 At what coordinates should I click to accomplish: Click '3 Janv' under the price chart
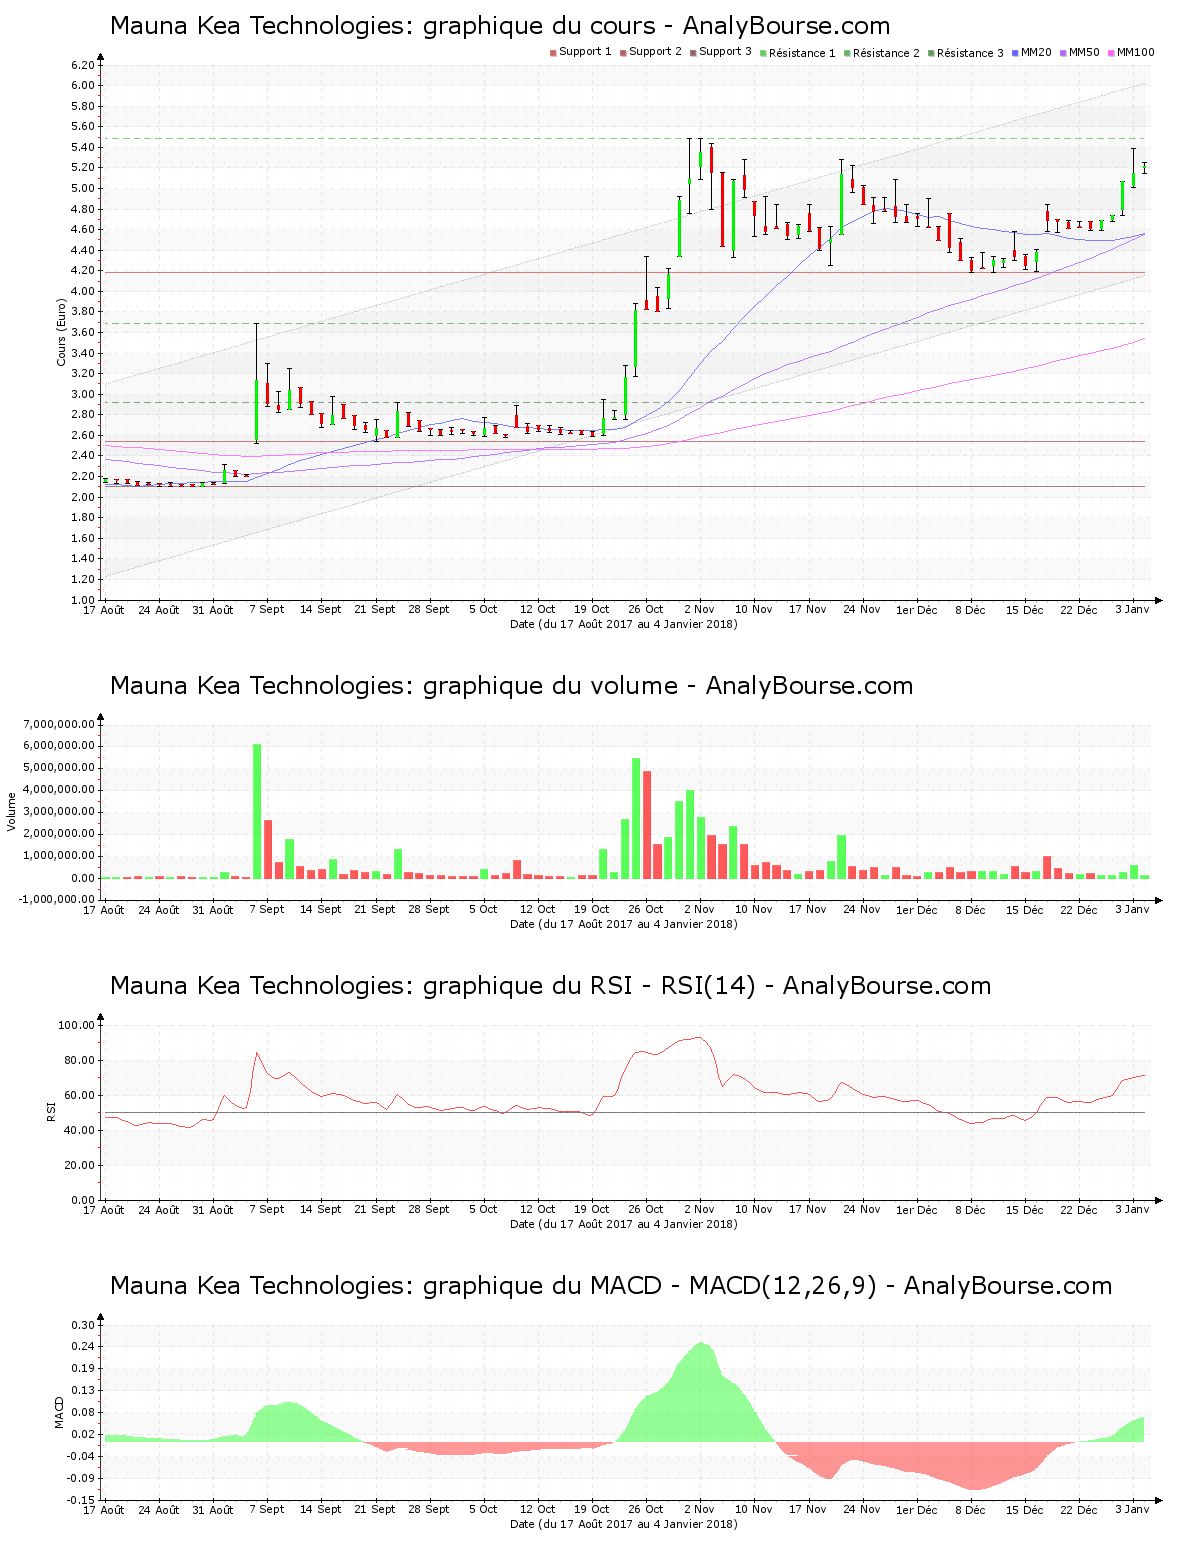(1132, 609)
